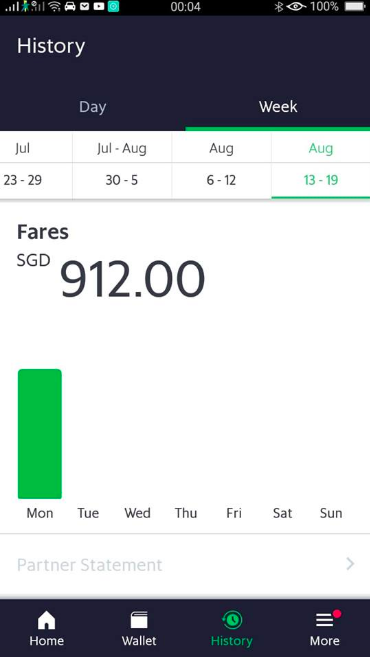Tap the battery icon in status bar
Viewport: 370px width, 657px height.
click(x=355, y=7)
